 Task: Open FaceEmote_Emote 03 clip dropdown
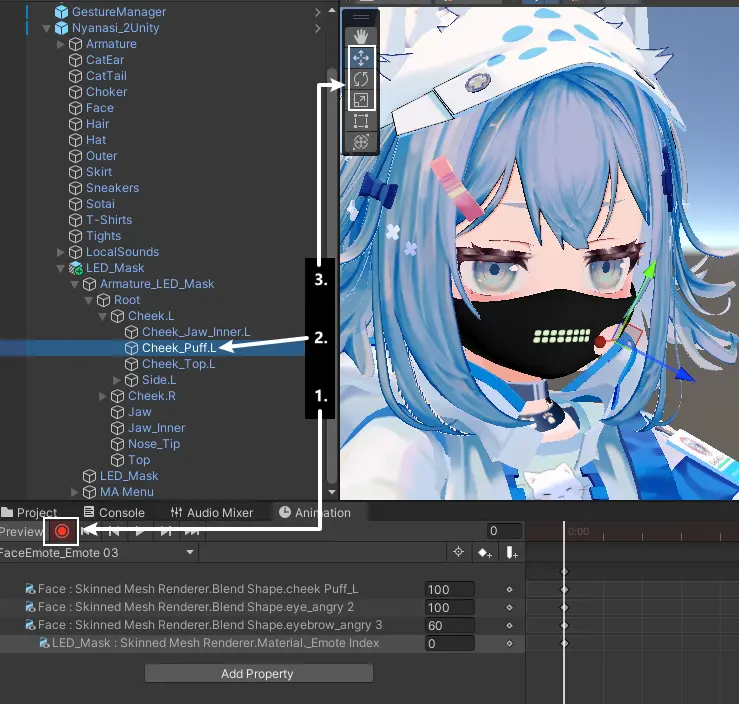point(98,552)
